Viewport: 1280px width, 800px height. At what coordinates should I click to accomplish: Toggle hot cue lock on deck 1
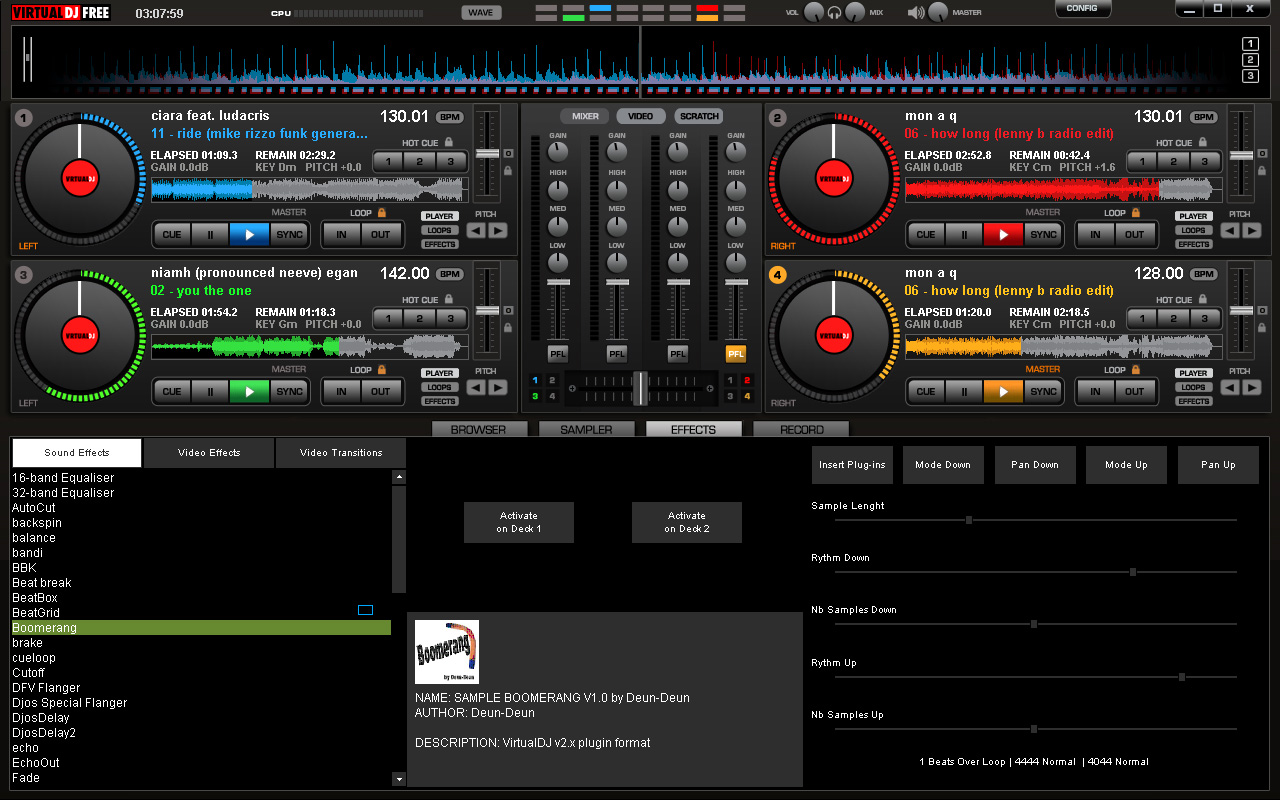point(448,143)
